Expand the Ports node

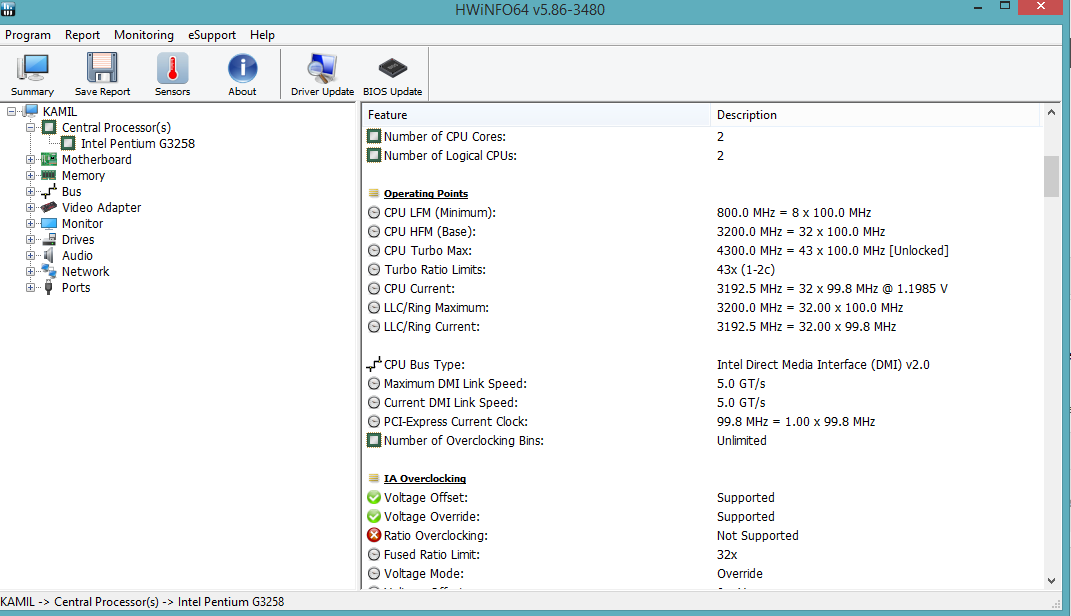(x=30, y=288)
